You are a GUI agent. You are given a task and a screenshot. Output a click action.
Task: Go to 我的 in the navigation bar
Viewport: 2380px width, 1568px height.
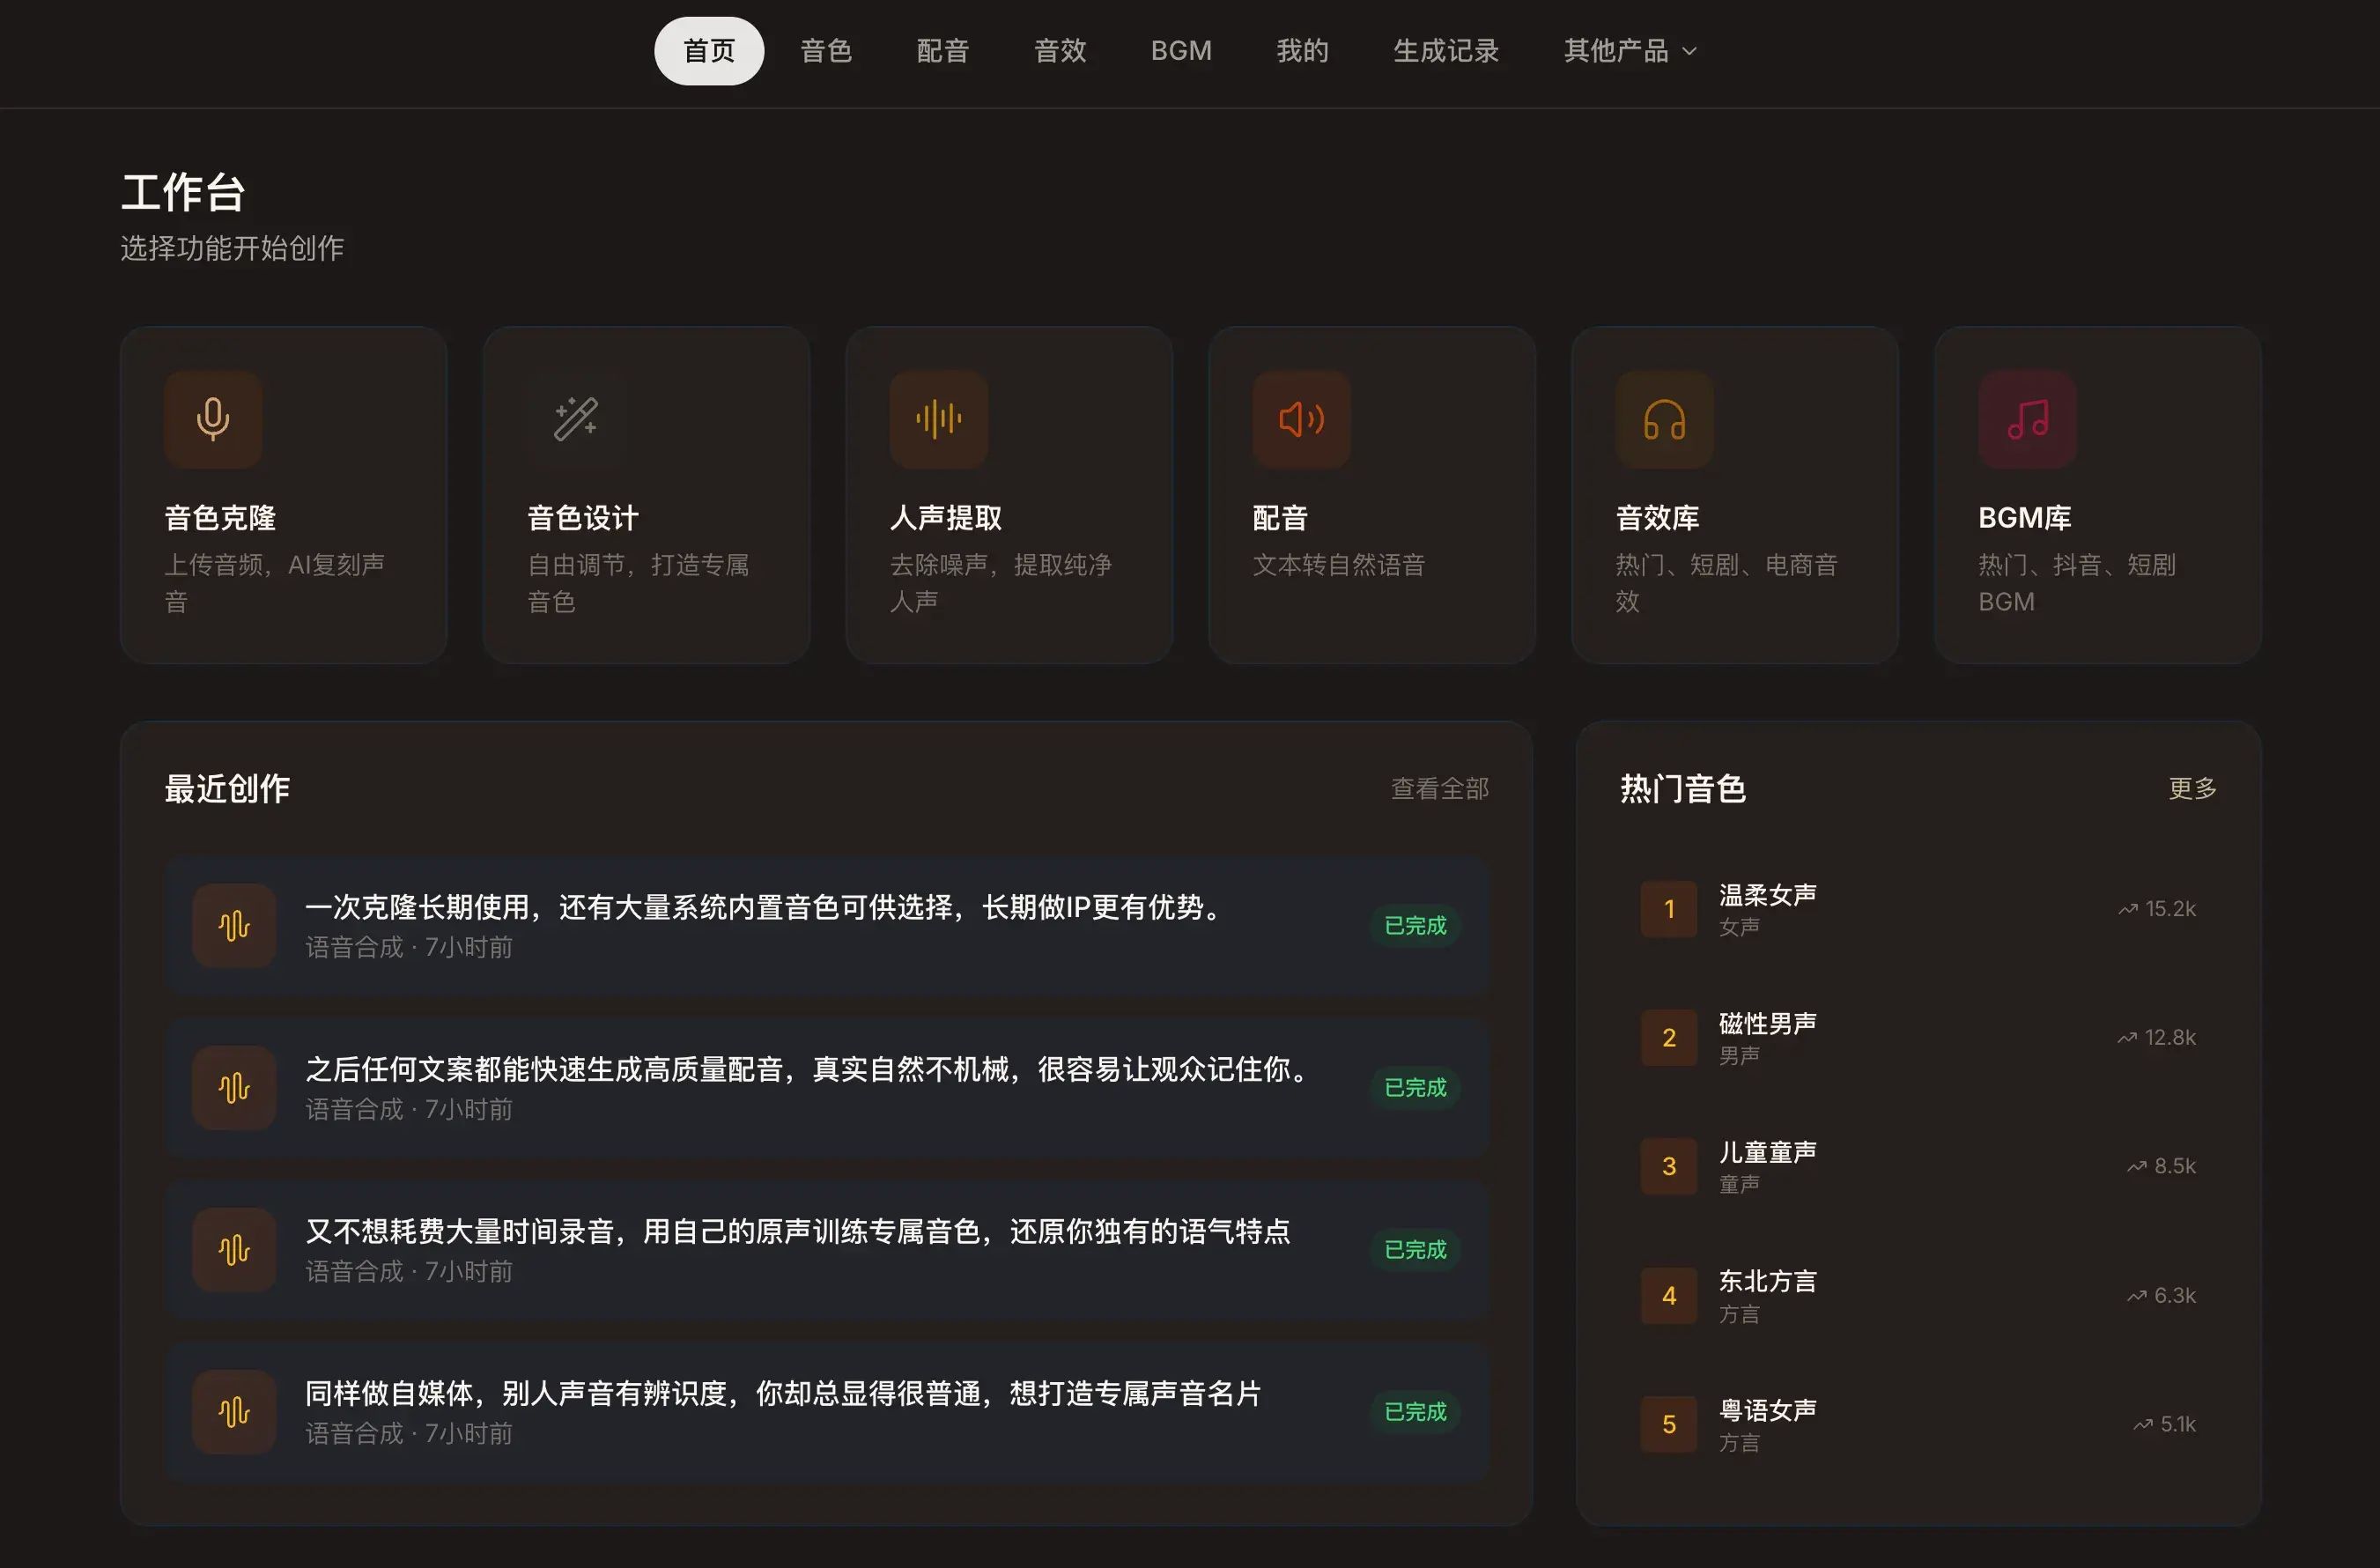tap(1302, 50)
